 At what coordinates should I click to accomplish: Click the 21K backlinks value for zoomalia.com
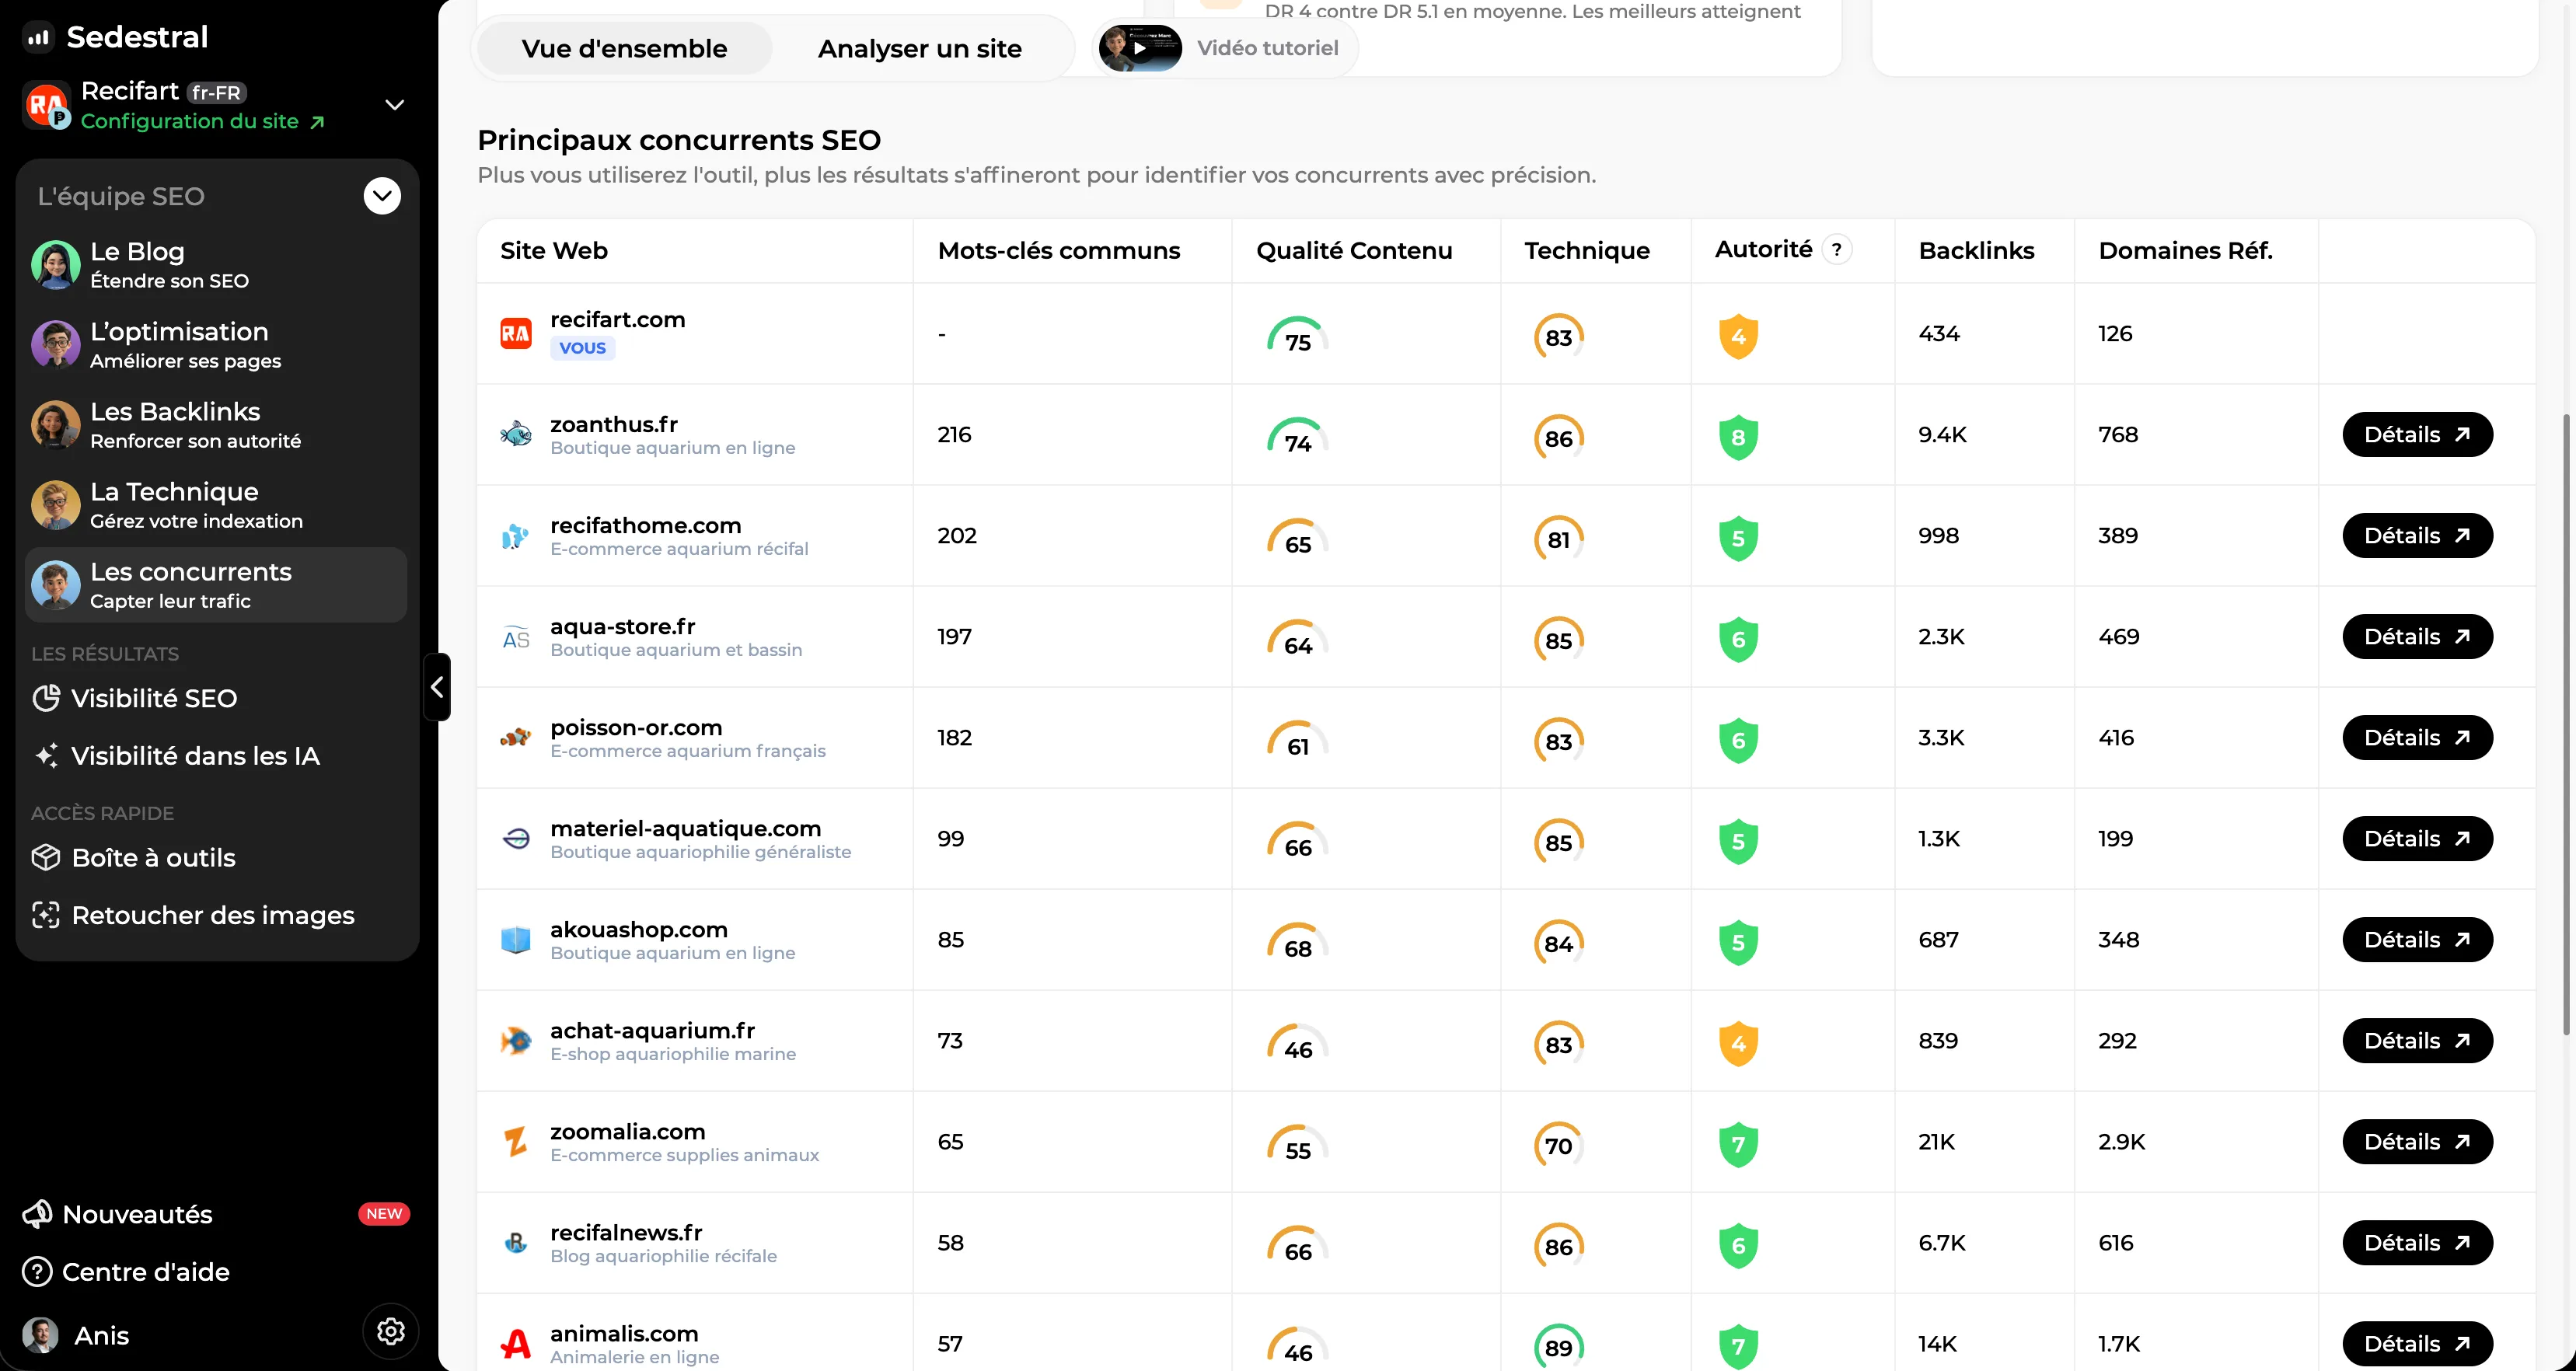[x=1936, y=1142]
